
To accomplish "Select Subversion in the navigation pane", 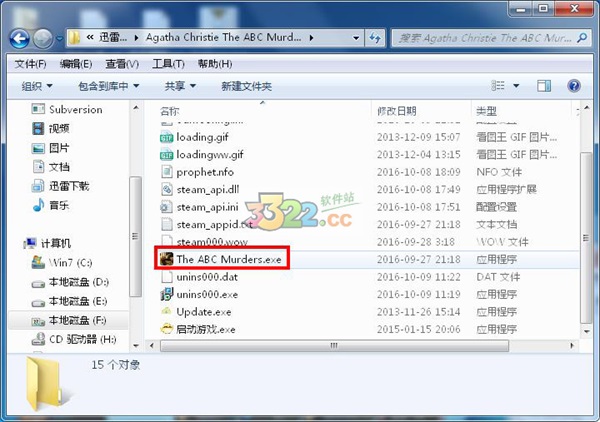I will click(x=67, y=109).
